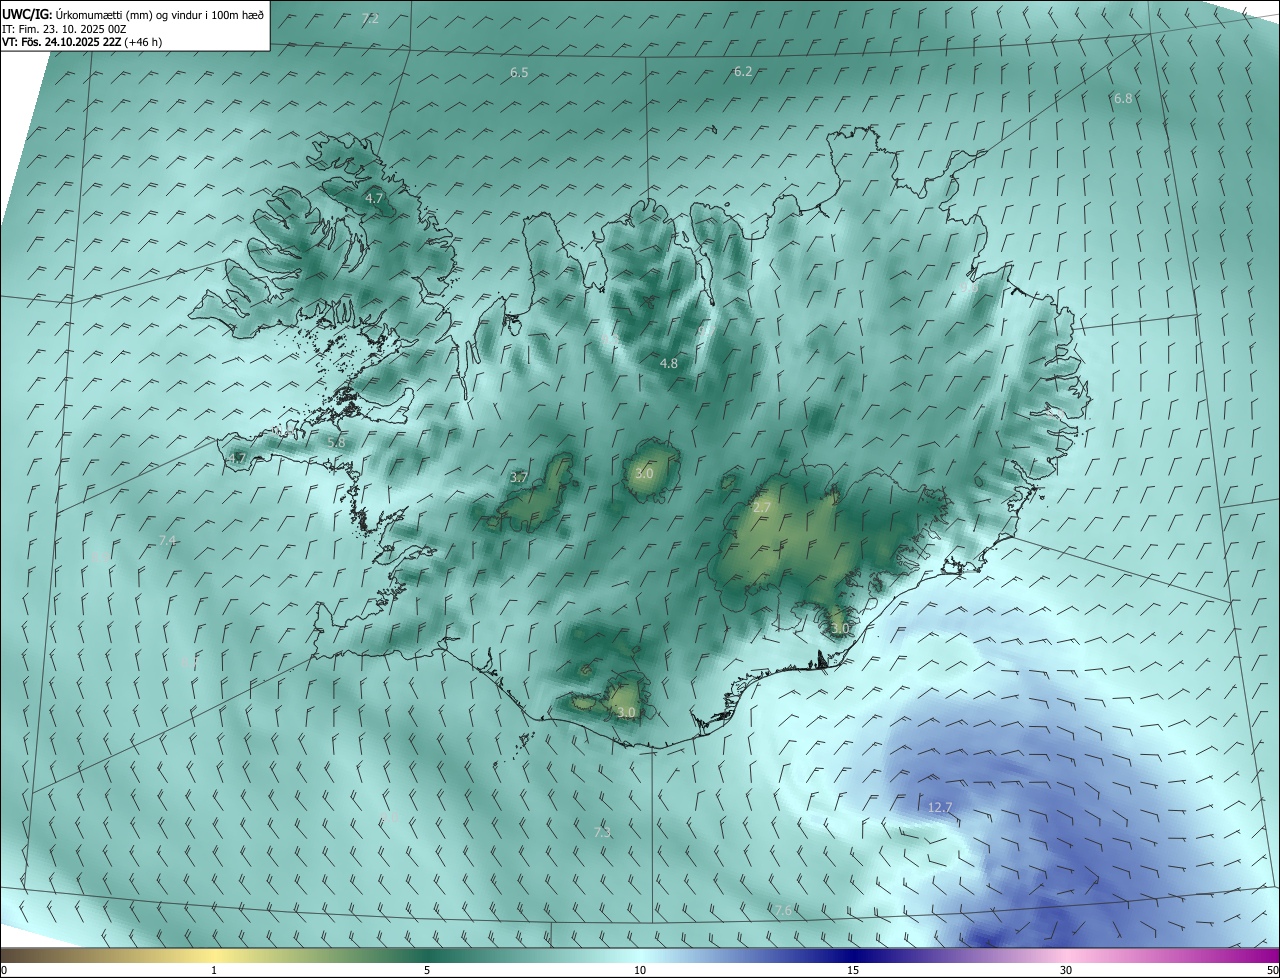
Task: Click the 7.2 value label near the title box
Action: pyautogui.click(x=370, y=19)
